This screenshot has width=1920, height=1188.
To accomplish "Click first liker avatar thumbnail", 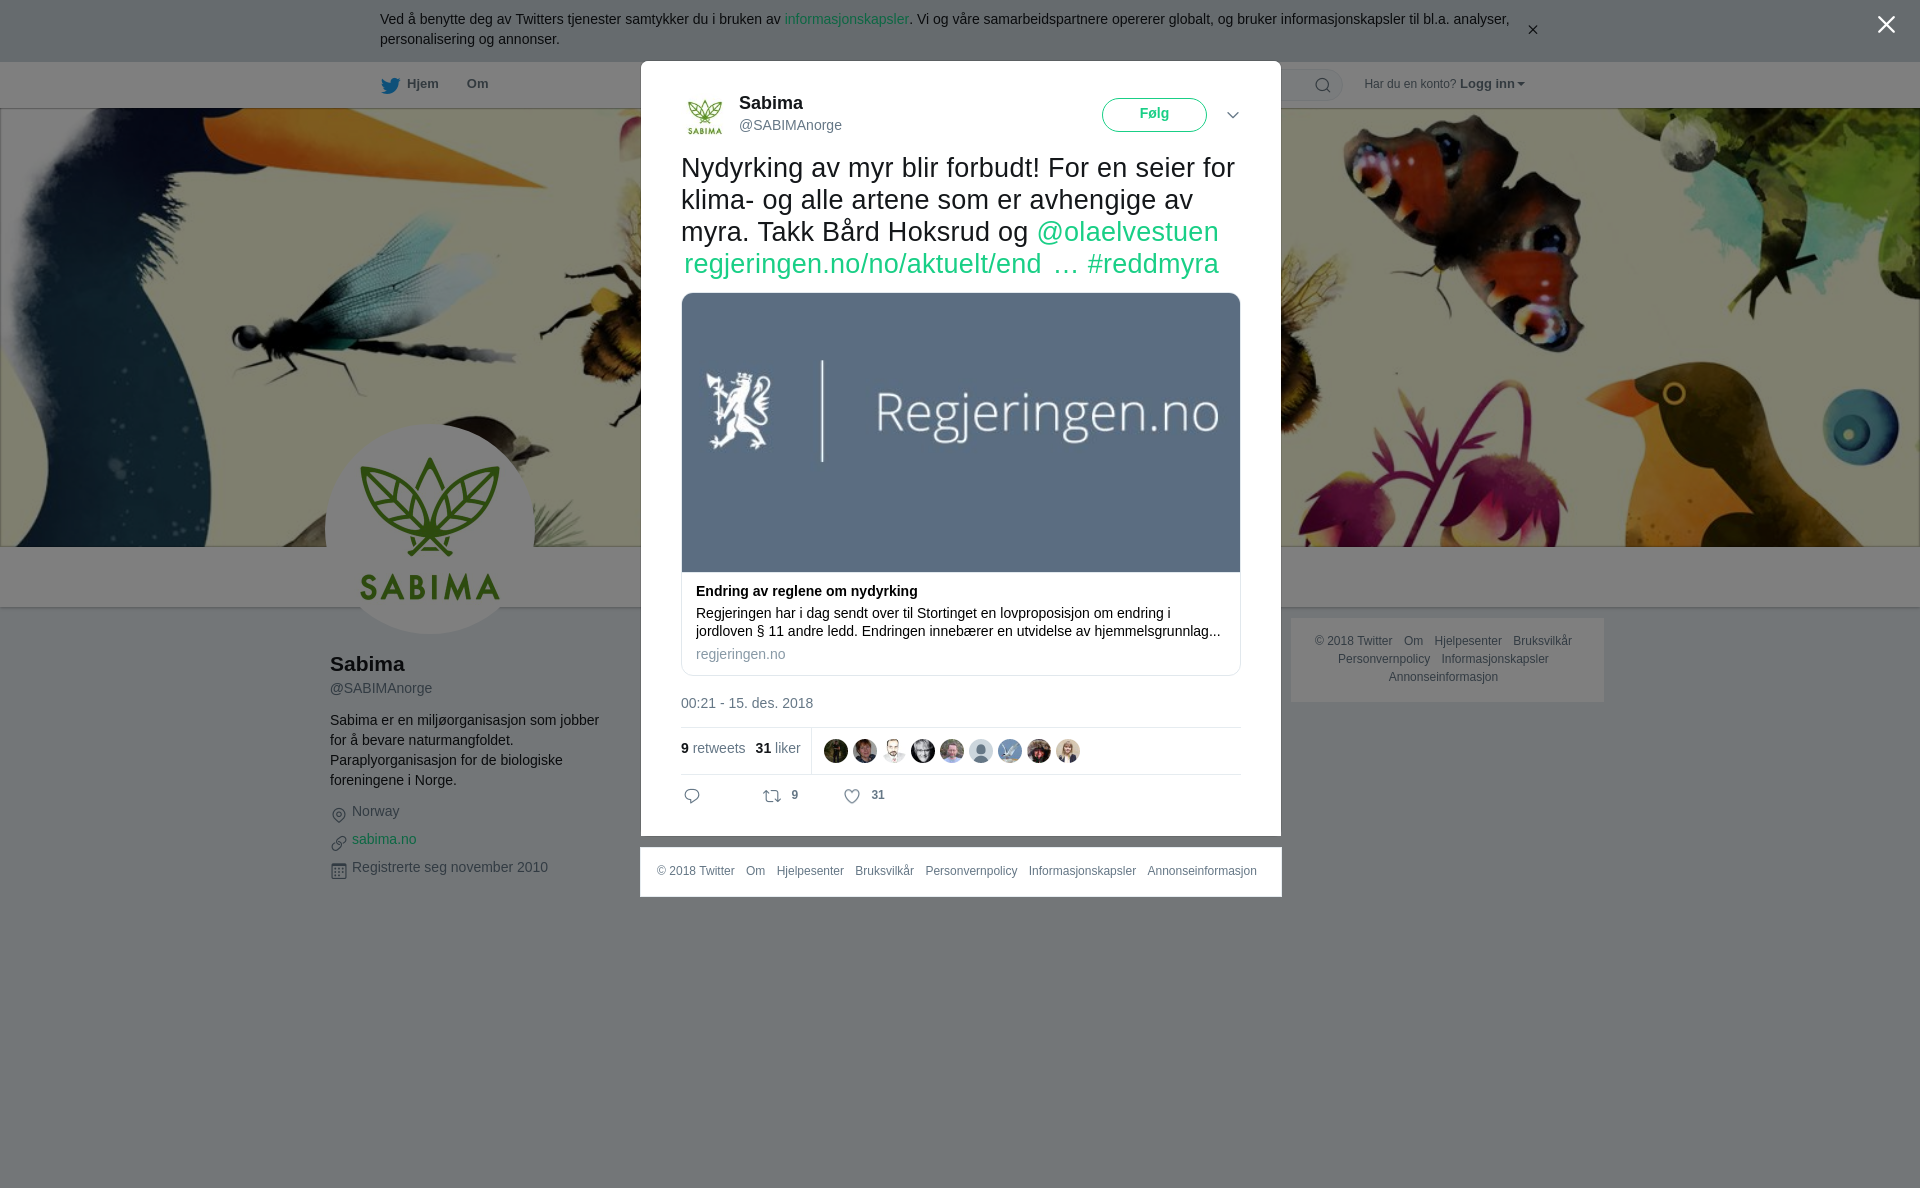I will pos(836,751).
